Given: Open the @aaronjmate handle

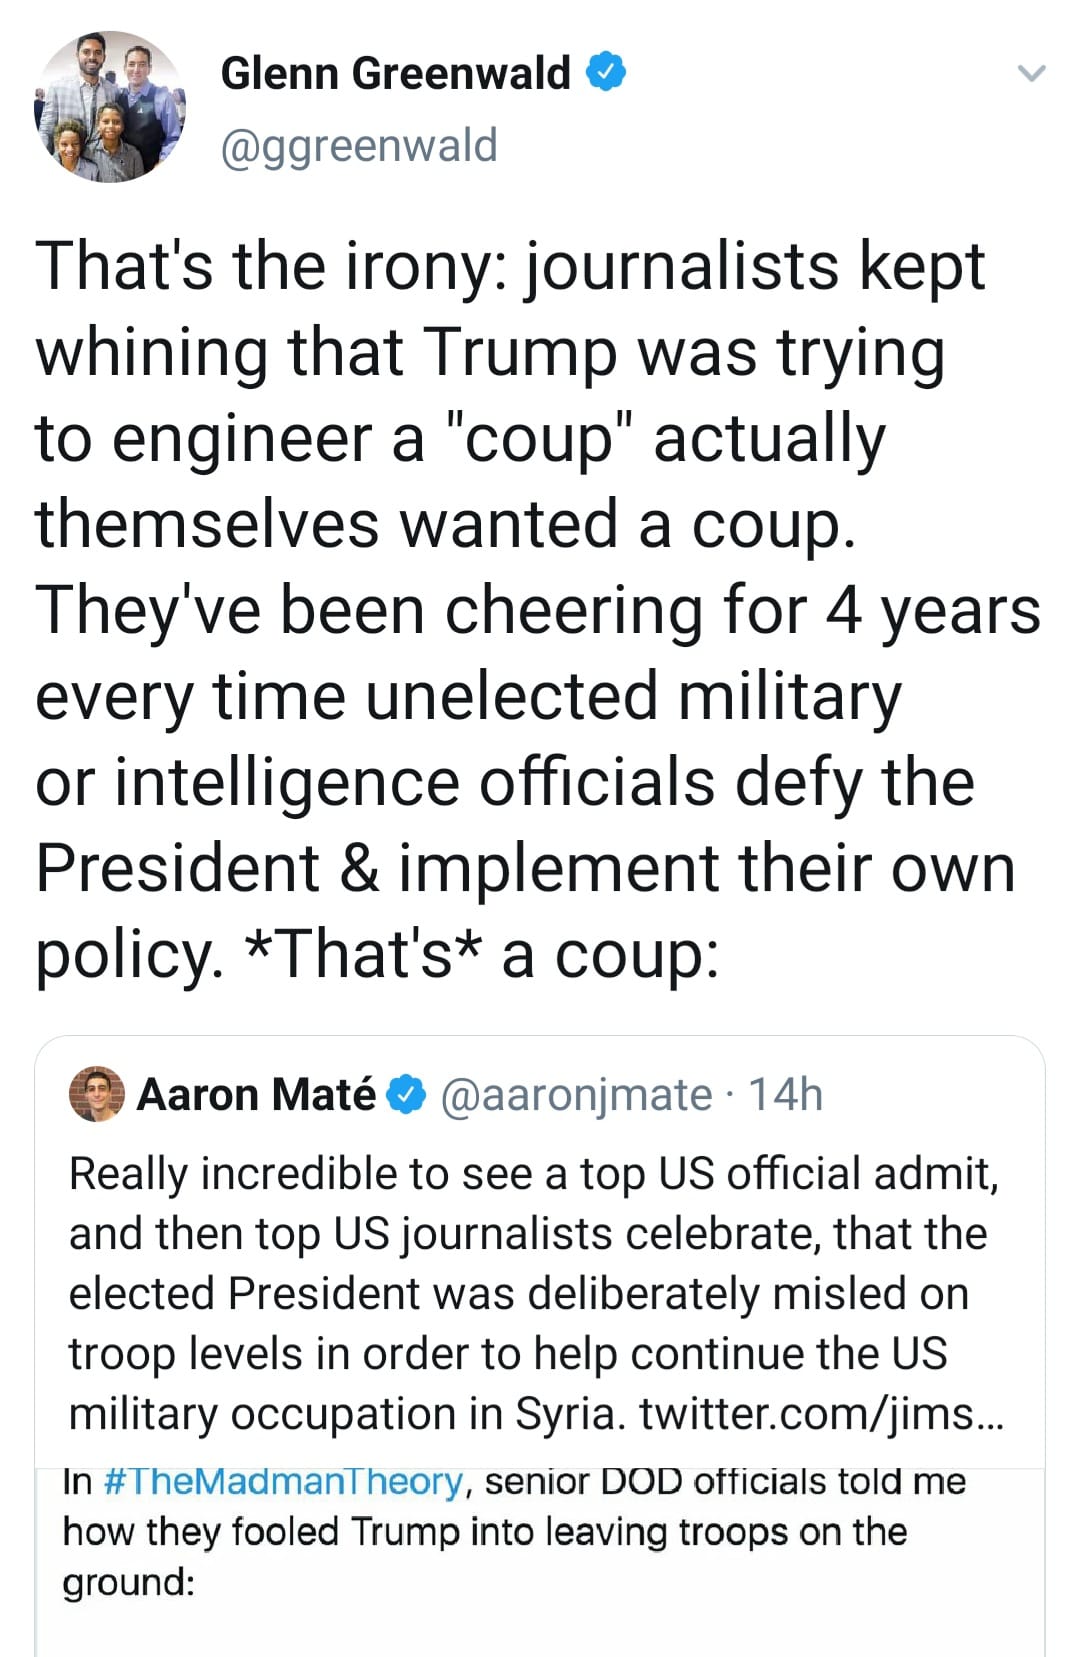Looking at the screenshot, I should [576, 1095].
